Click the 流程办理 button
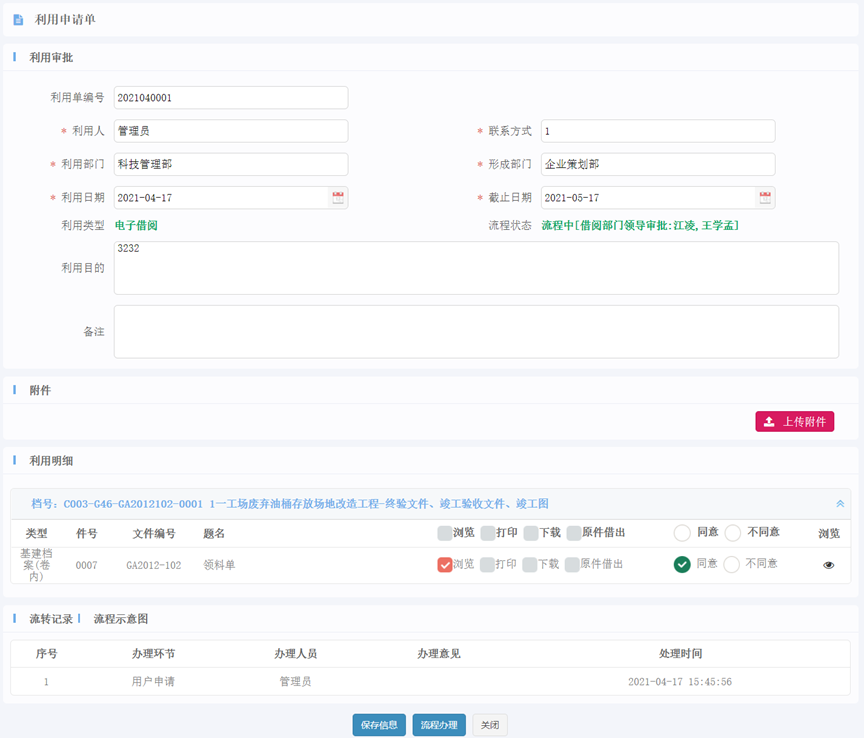The image size is (864, 738). (x=439, y=725)
